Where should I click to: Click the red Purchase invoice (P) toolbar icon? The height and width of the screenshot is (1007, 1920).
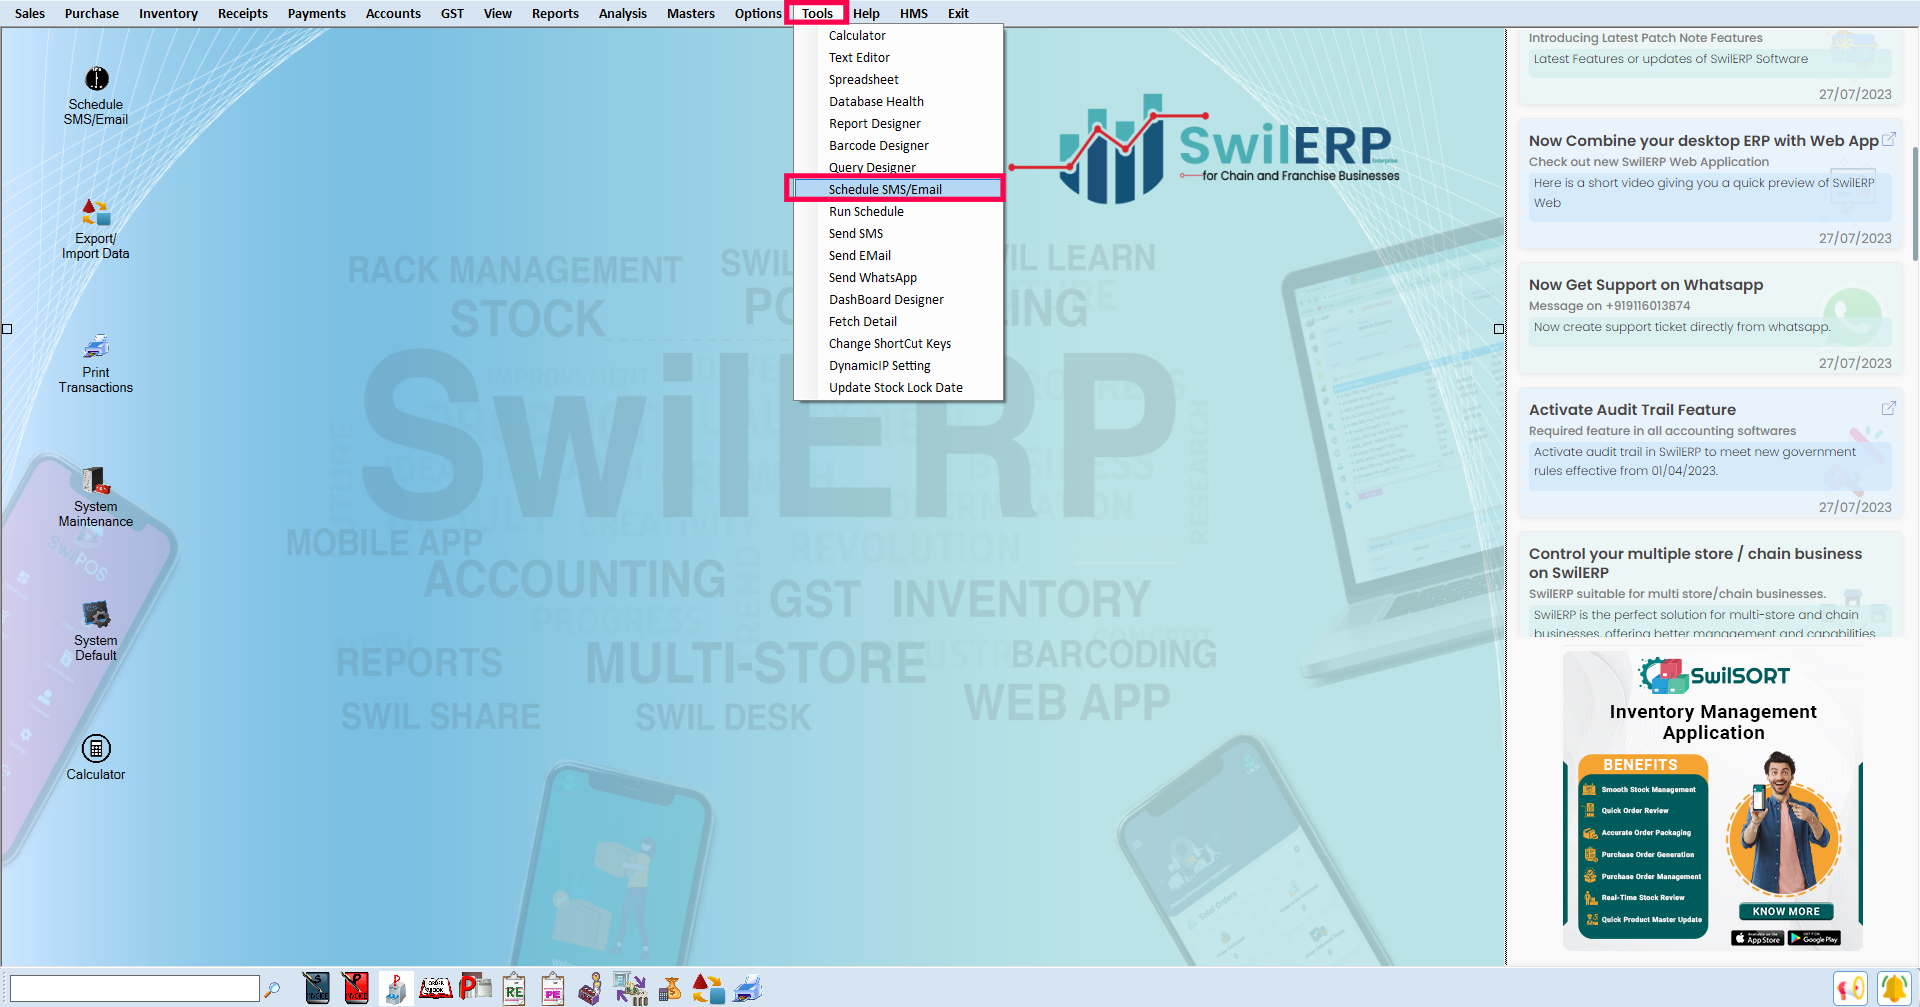(x=355, y=988)
